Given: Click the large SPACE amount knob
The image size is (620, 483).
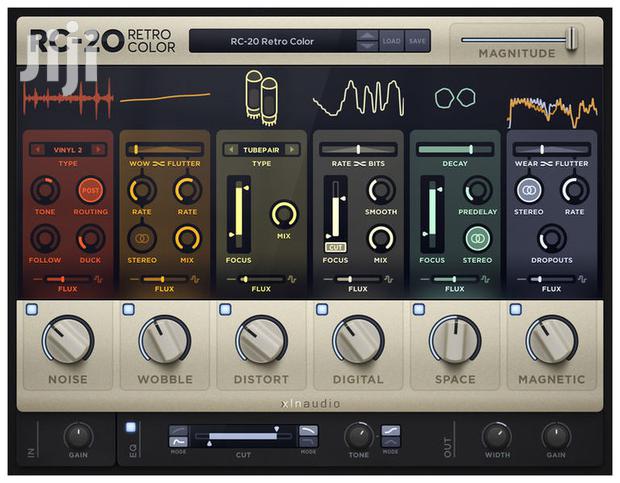Looking at the screenshot, I should pos(455,340).
